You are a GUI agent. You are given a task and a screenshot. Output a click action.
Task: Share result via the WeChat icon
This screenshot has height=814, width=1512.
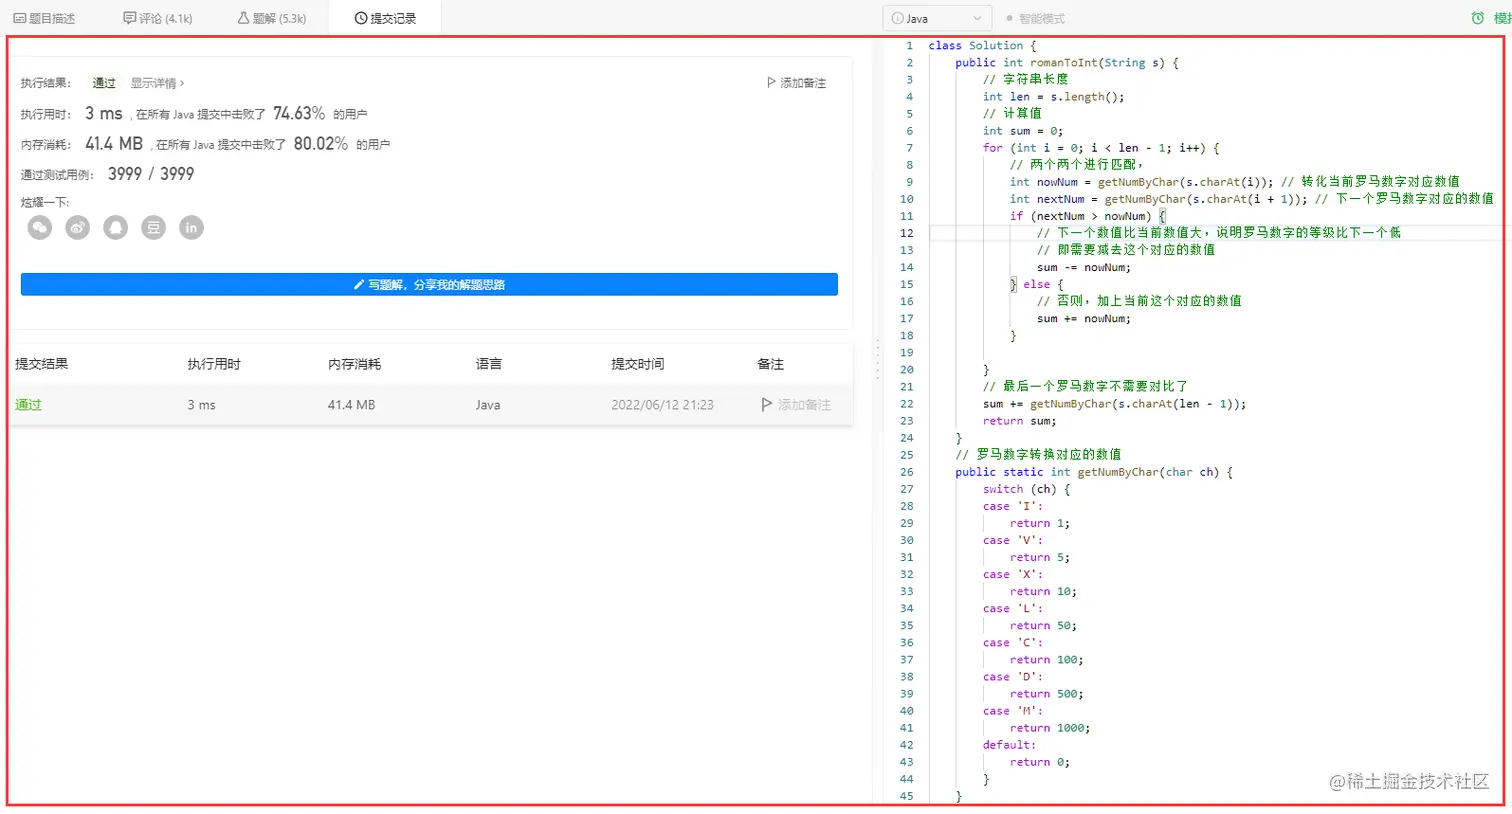[x=40, y=228]
